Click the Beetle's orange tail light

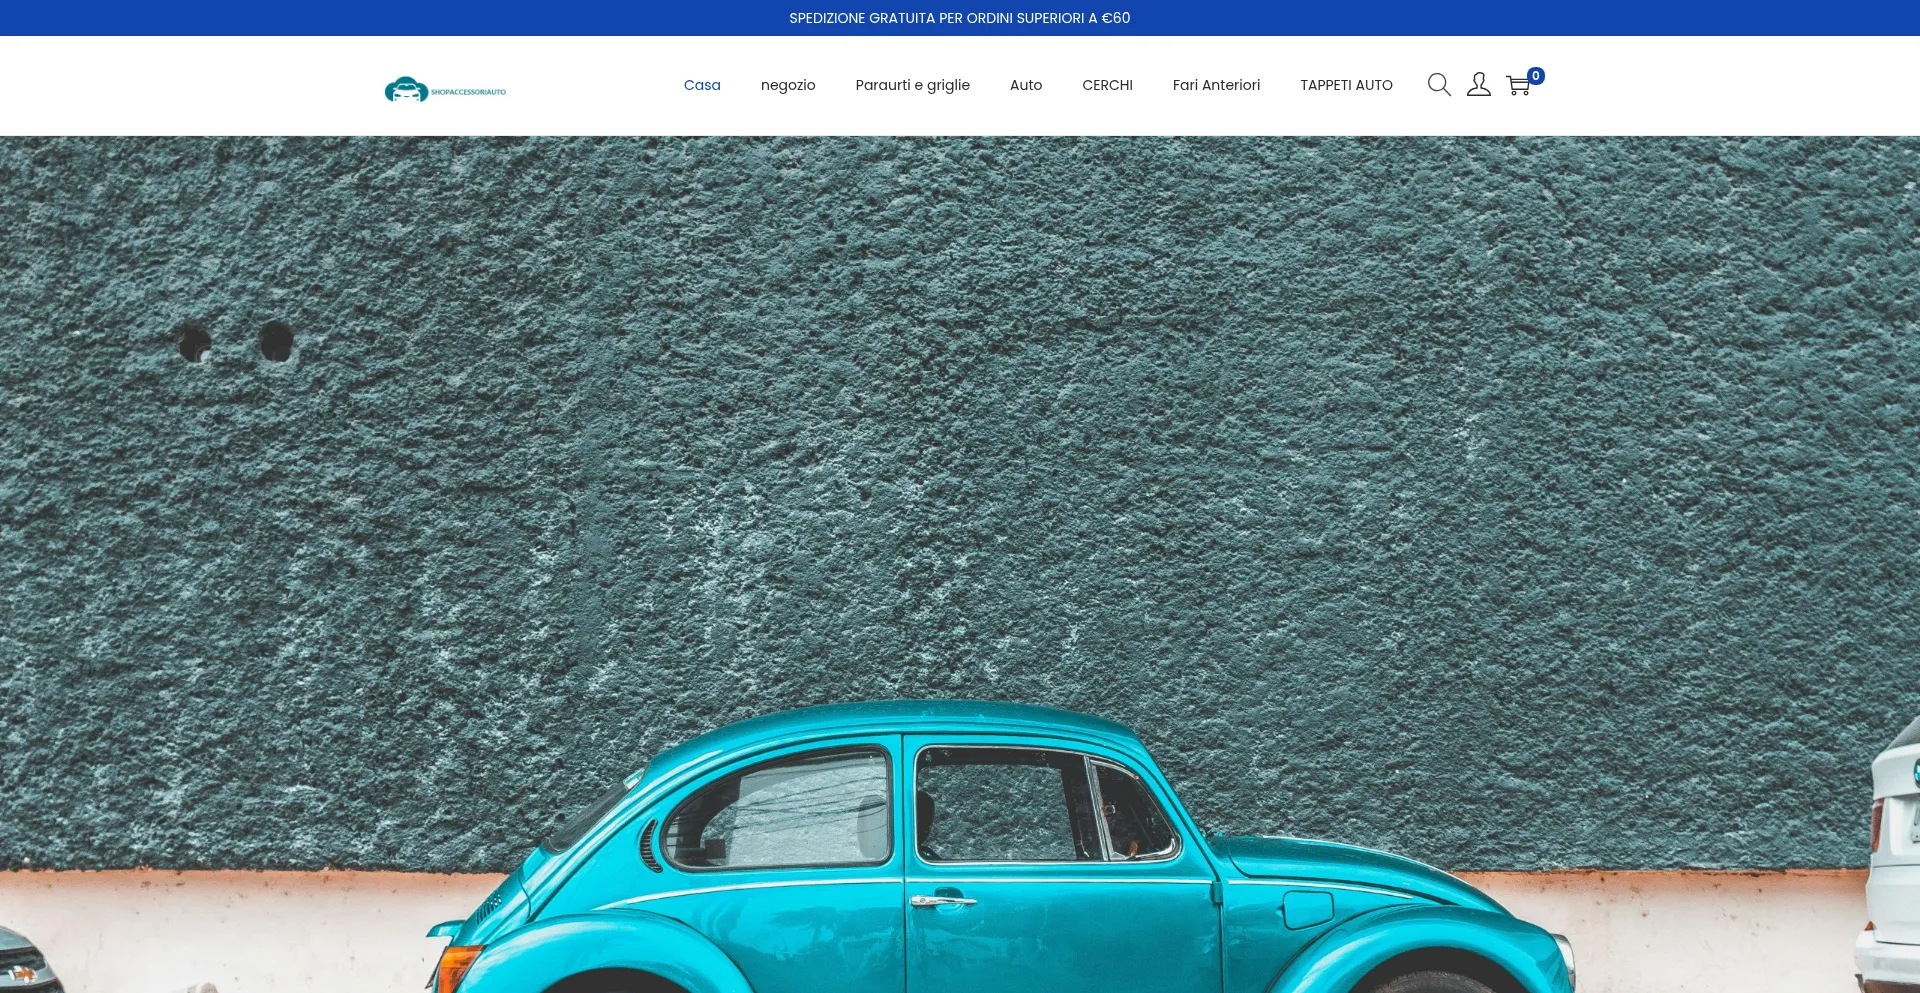click(456, 968)
